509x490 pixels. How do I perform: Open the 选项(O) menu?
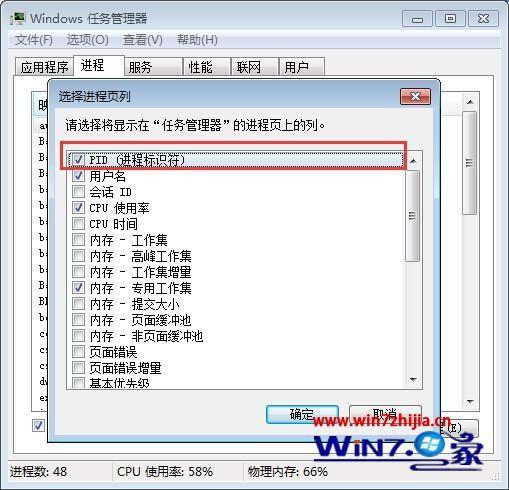(x=88, y=40)
